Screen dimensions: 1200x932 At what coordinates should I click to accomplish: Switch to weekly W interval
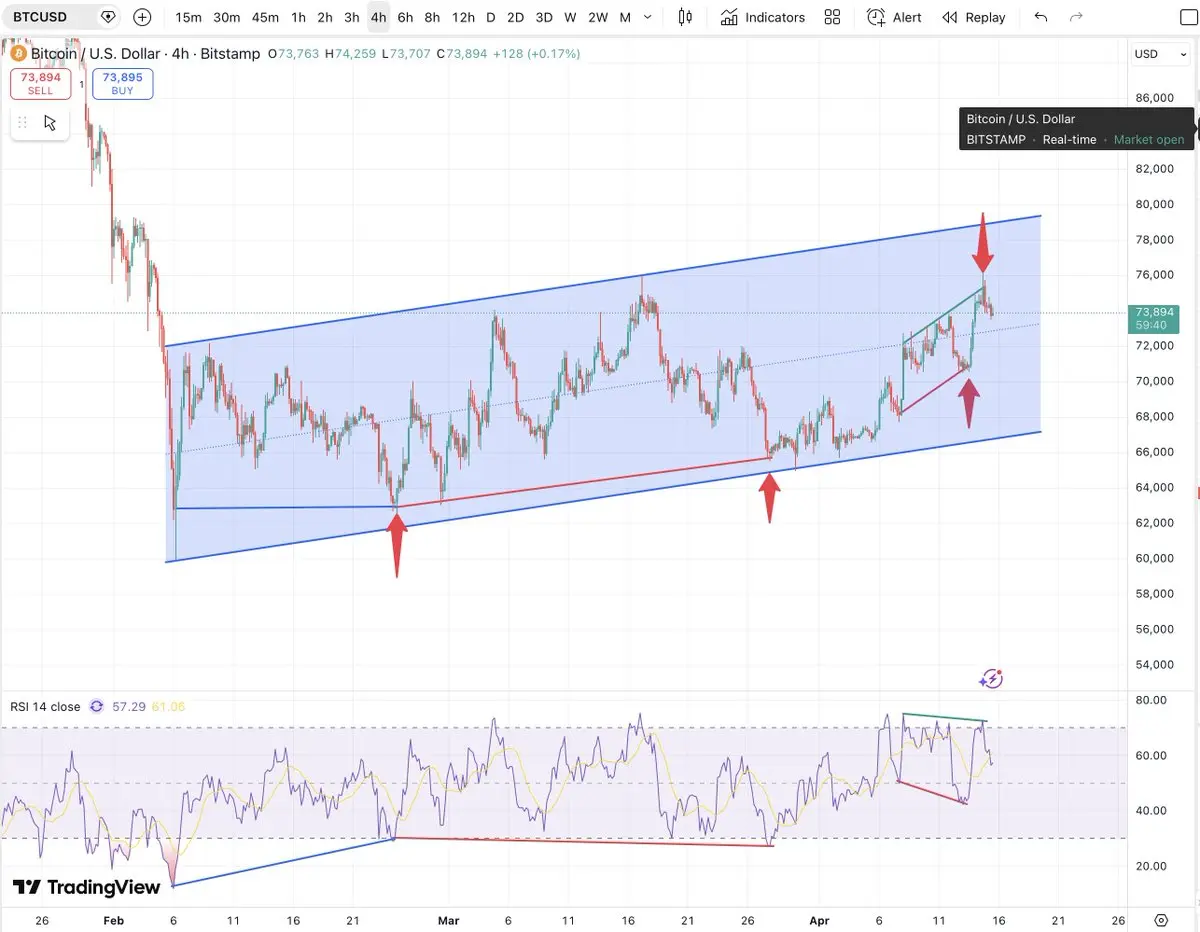(x=570, y=17)
